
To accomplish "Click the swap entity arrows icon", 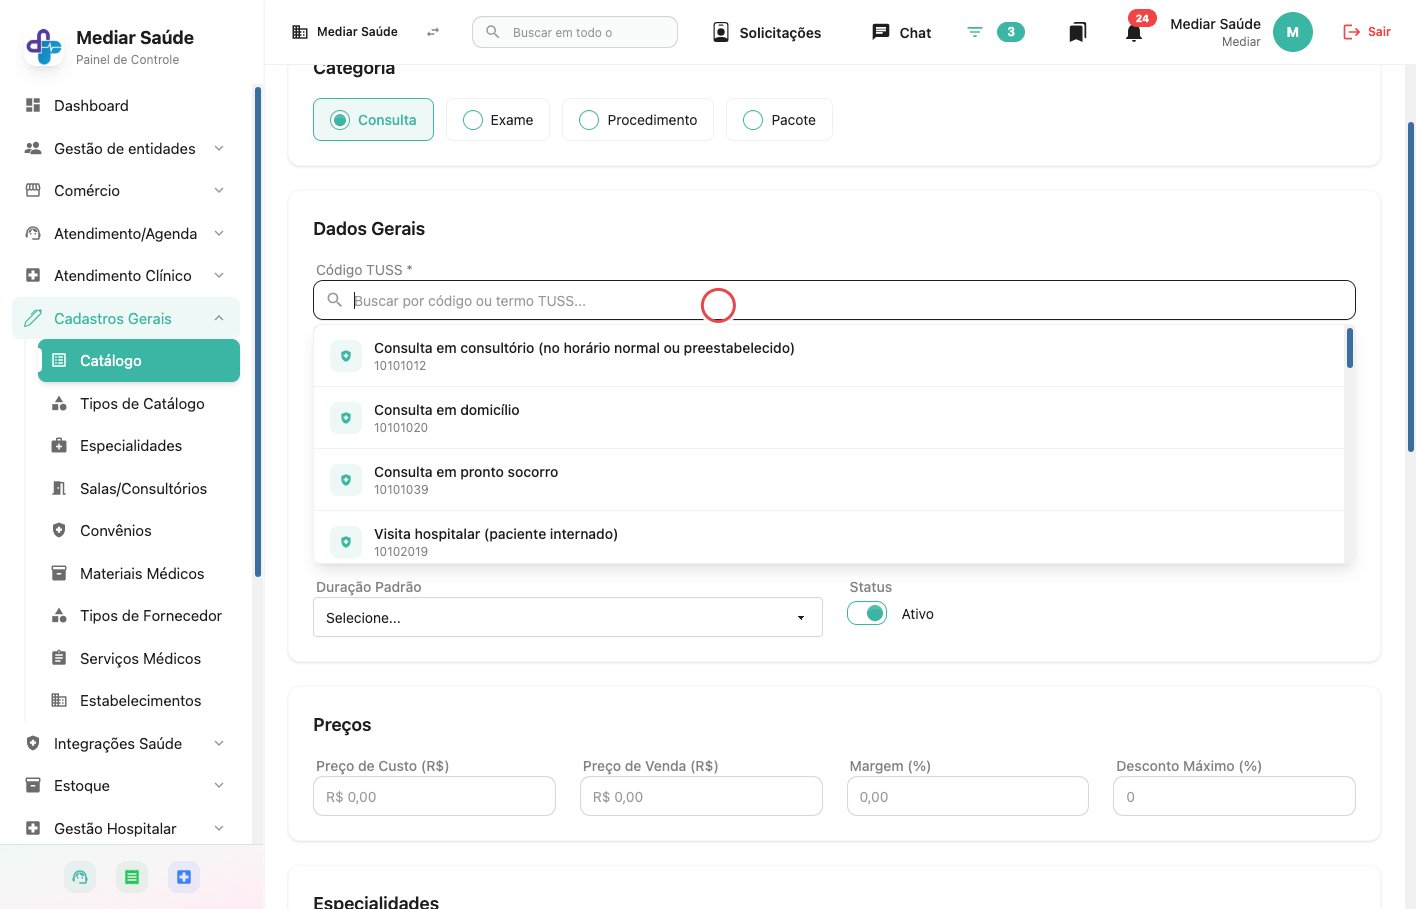I will tap(433, 32).
